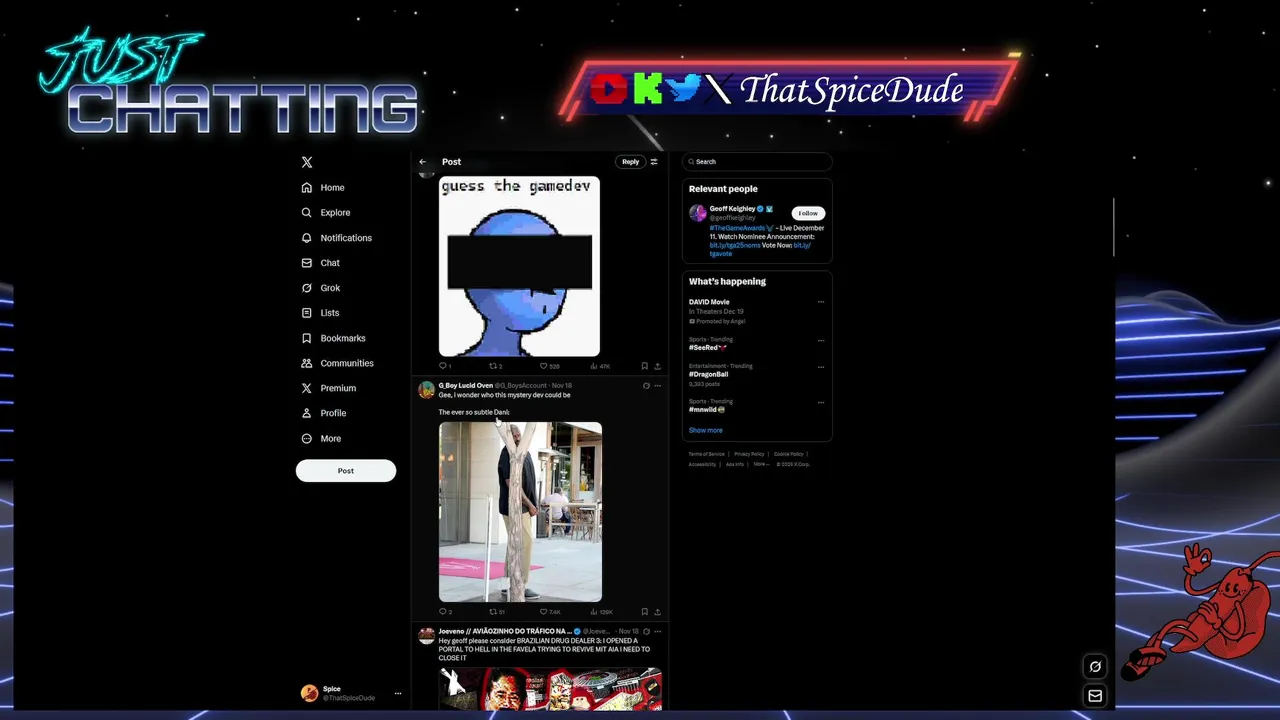Open Notifications from the sidebar
This screenshot has width=1280, height=720.
[337, 238]
